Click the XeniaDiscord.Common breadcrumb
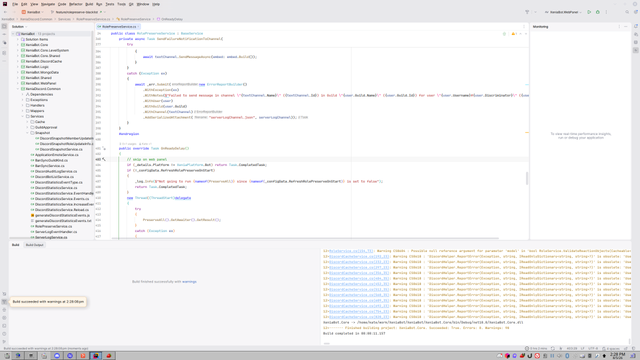This screenshot has width=640, height=360. 36,19
